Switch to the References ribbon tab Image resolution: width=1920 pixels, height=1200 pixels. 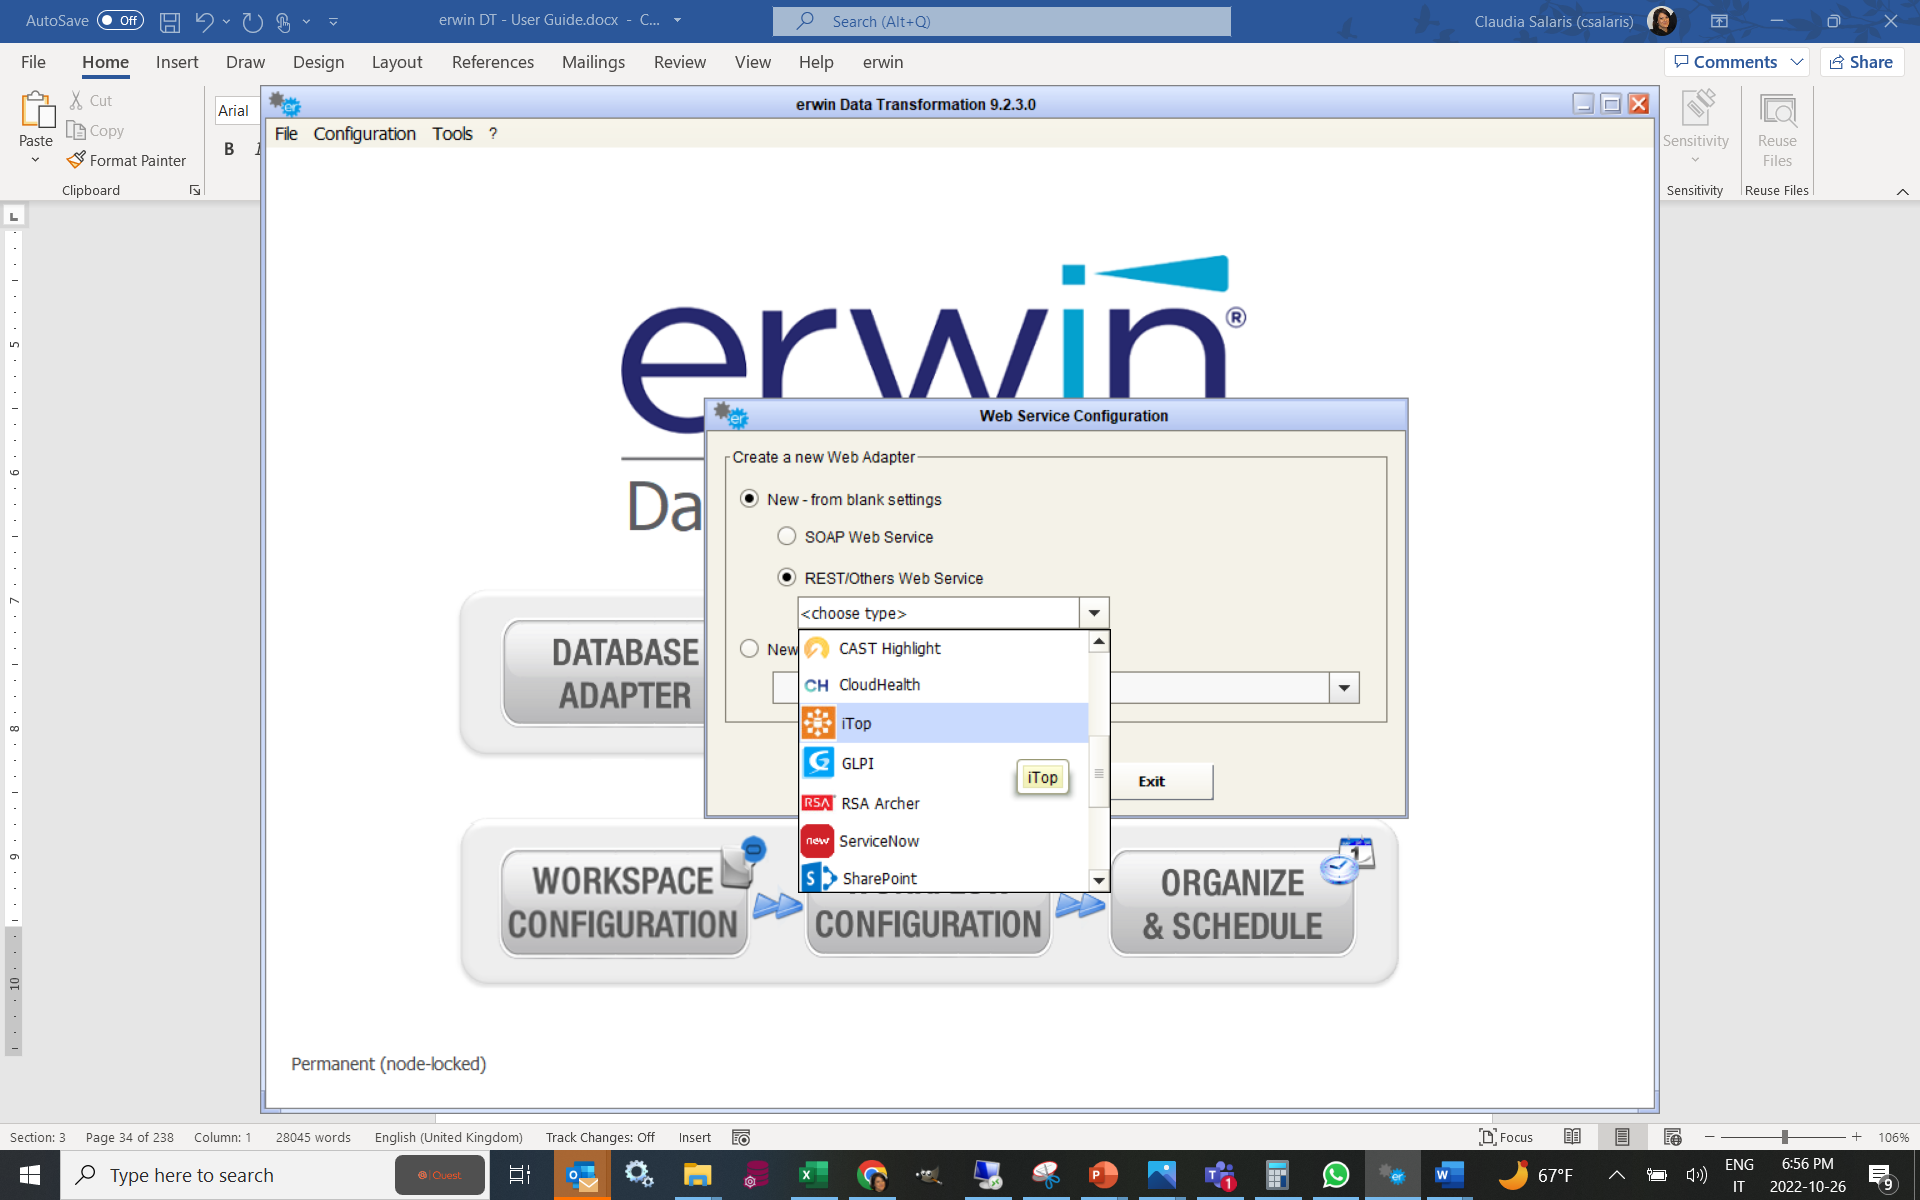point(492,62)
